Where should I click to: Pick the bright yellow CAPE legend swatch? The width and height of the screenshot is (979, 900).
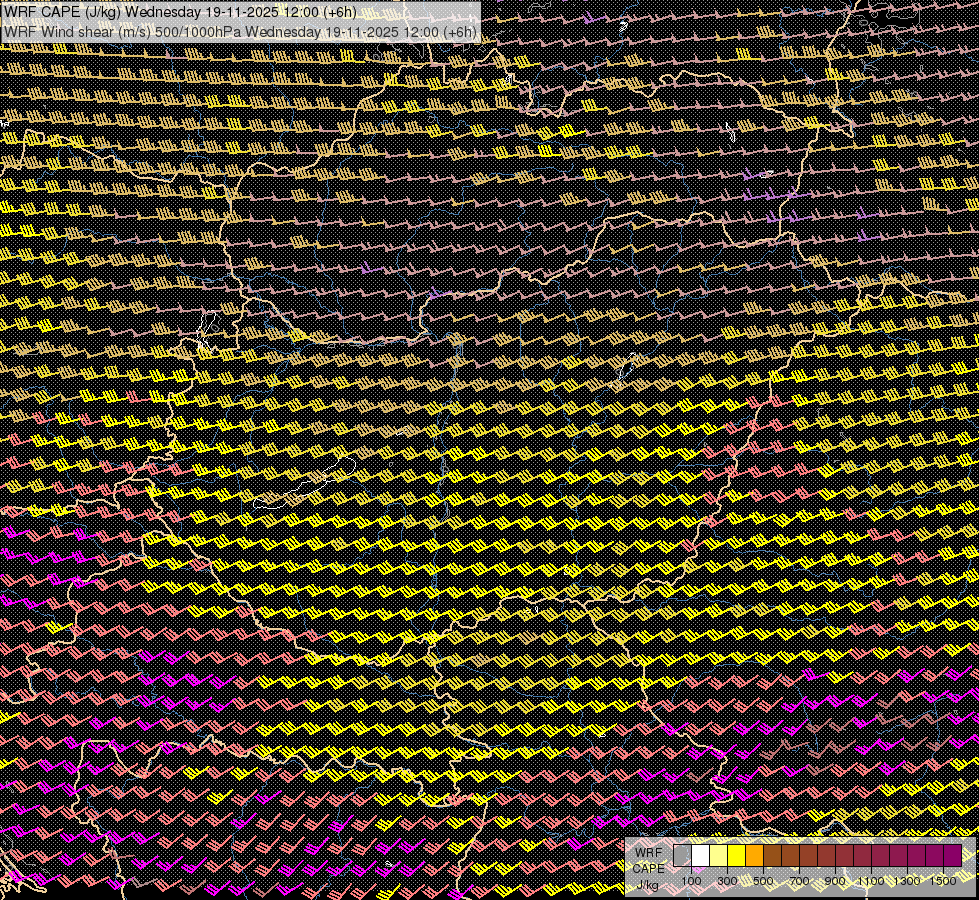pos(736,856)
